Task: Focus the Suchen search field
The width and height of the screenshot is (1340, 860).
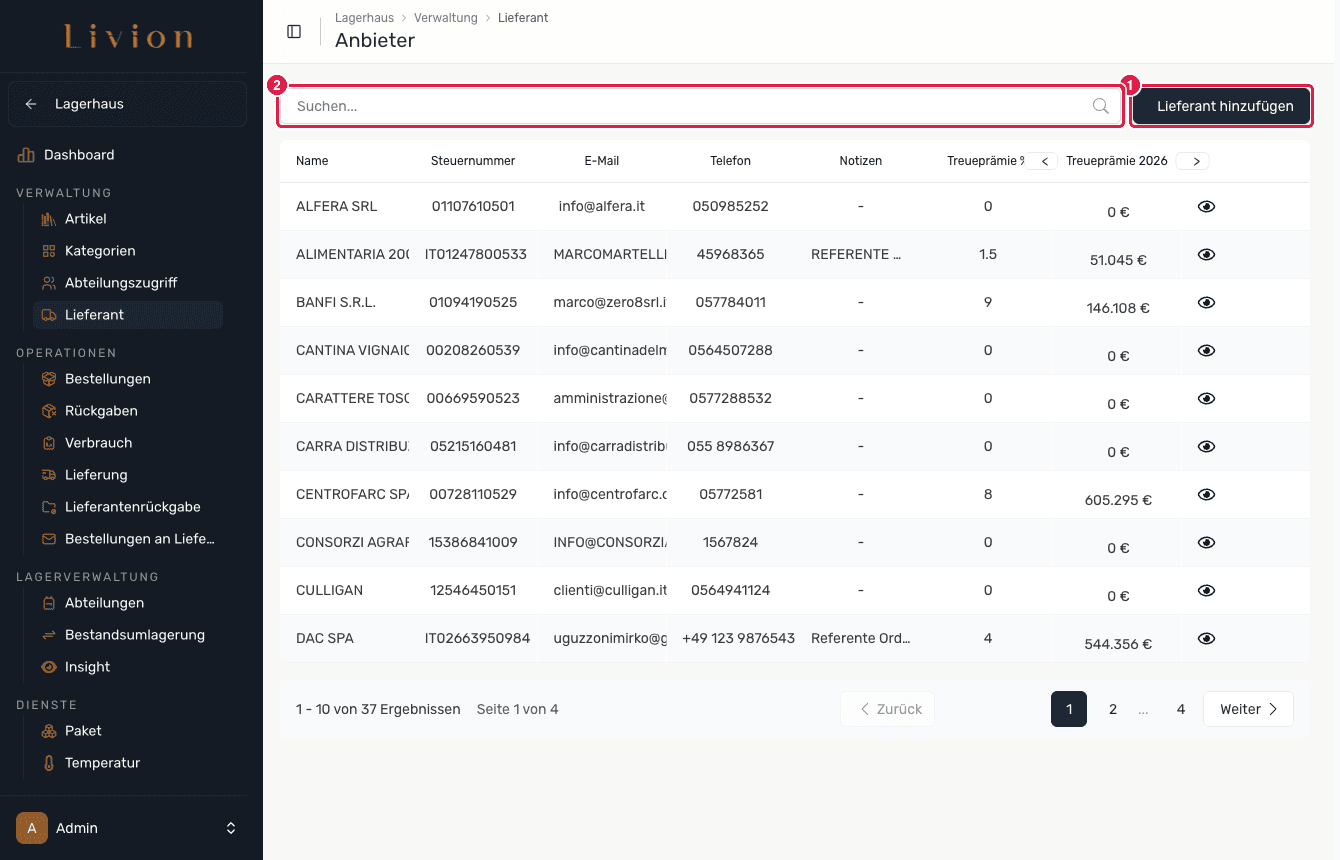Action: pyautogui.click(x=699, y=106)
